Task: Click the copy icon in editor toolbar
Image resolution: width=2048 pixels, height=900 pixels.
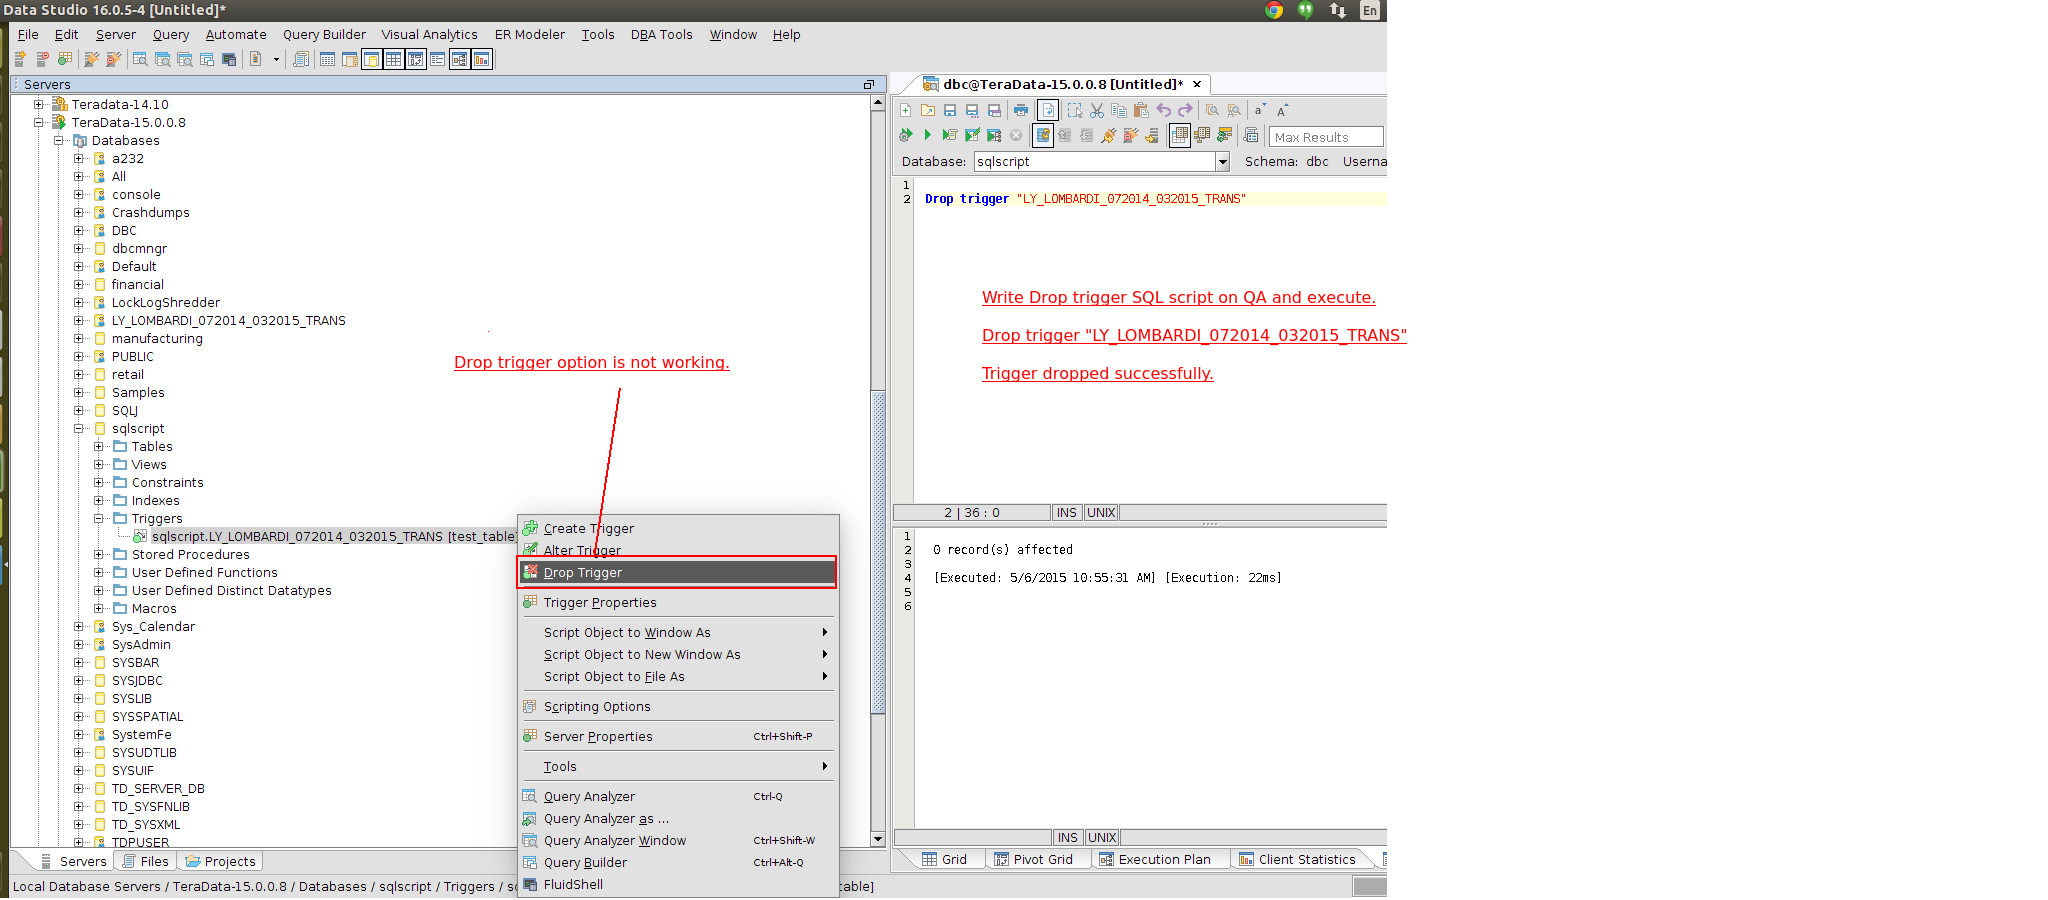Action: coord(1119,110)
